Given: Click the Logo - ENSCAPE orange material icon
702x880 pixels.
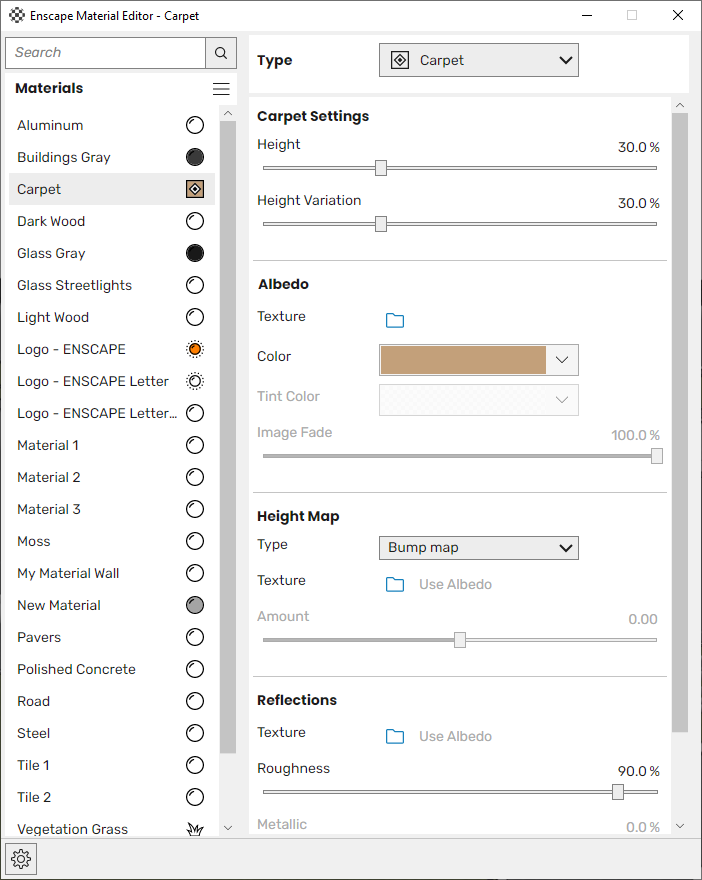Looking at the screenshot, I should 195,349.
